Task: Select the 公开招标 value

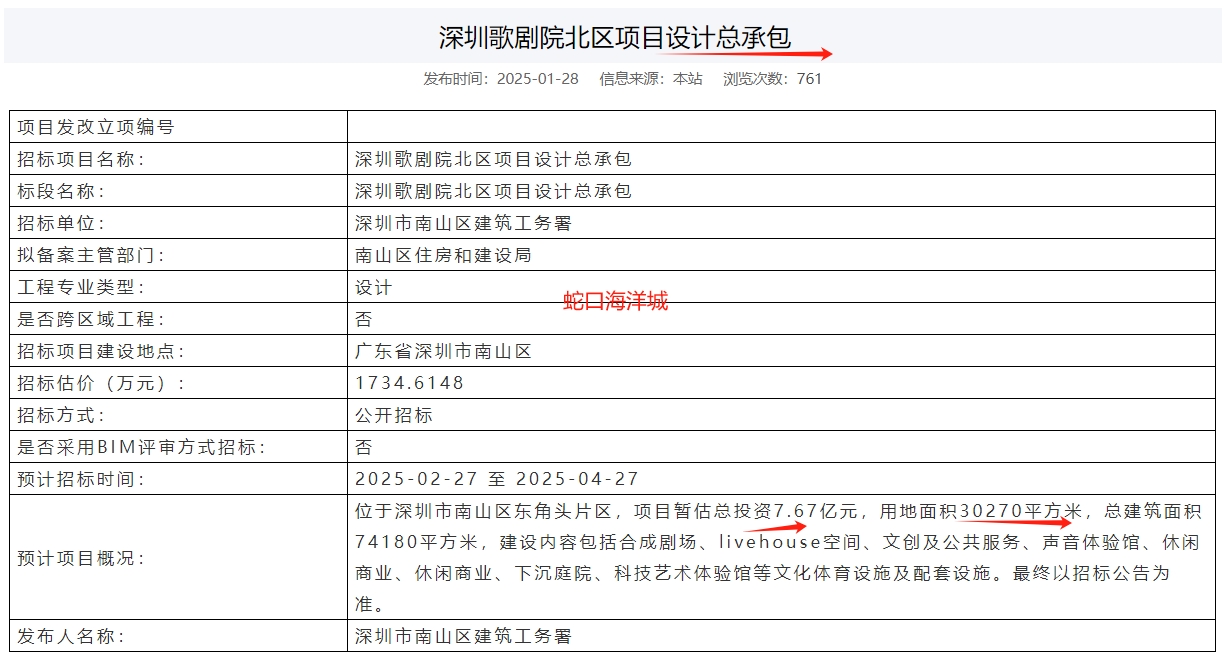Action: [x=394, y=415]
